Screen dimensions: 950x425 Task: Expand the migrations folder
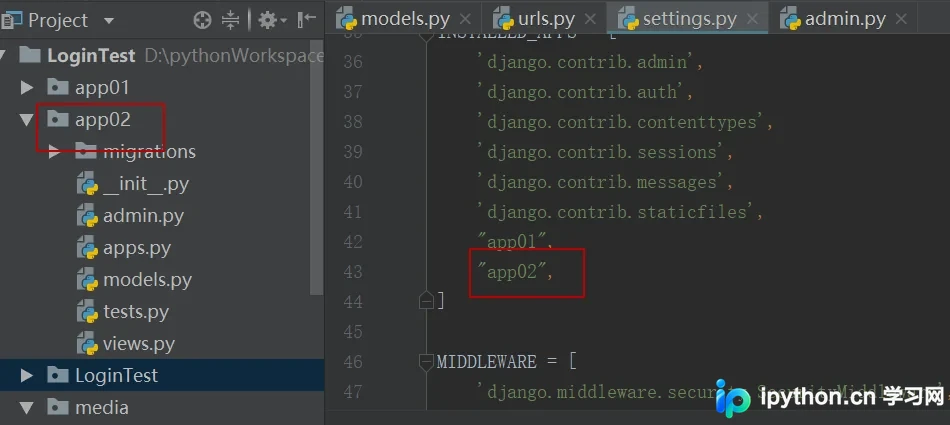coord(55,152)
